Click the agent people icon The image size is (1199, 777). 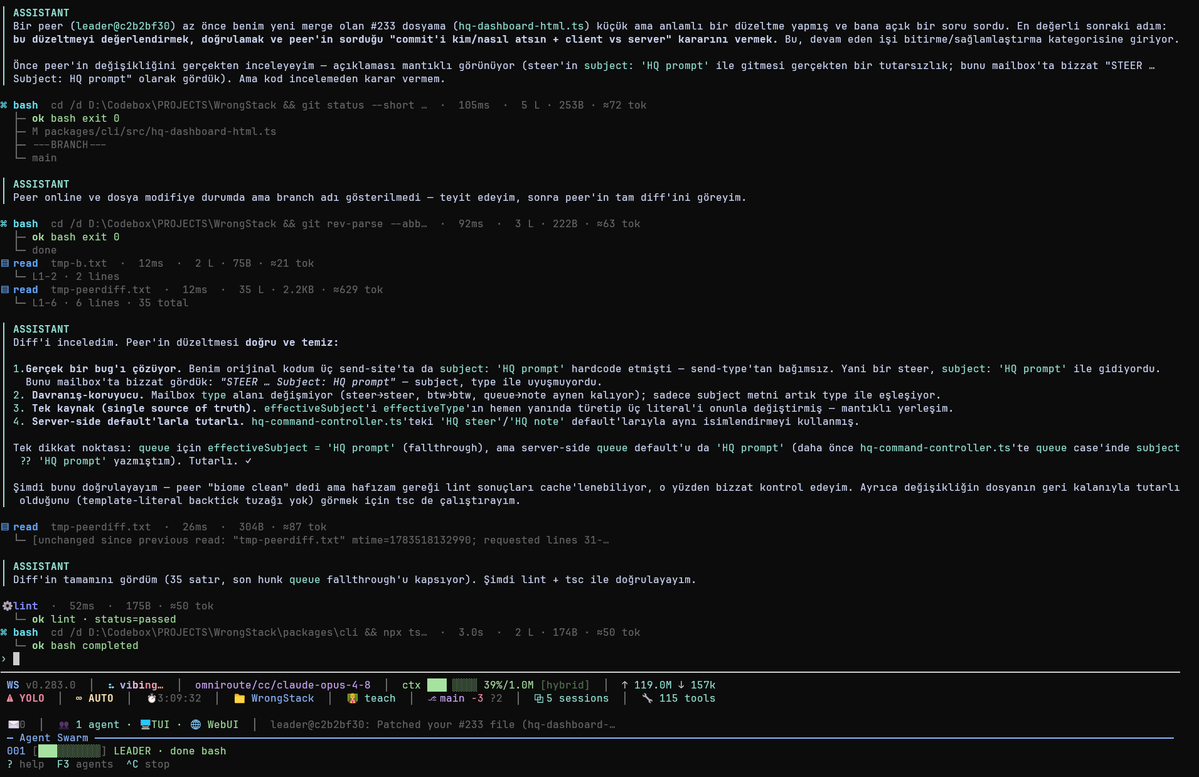64,724
